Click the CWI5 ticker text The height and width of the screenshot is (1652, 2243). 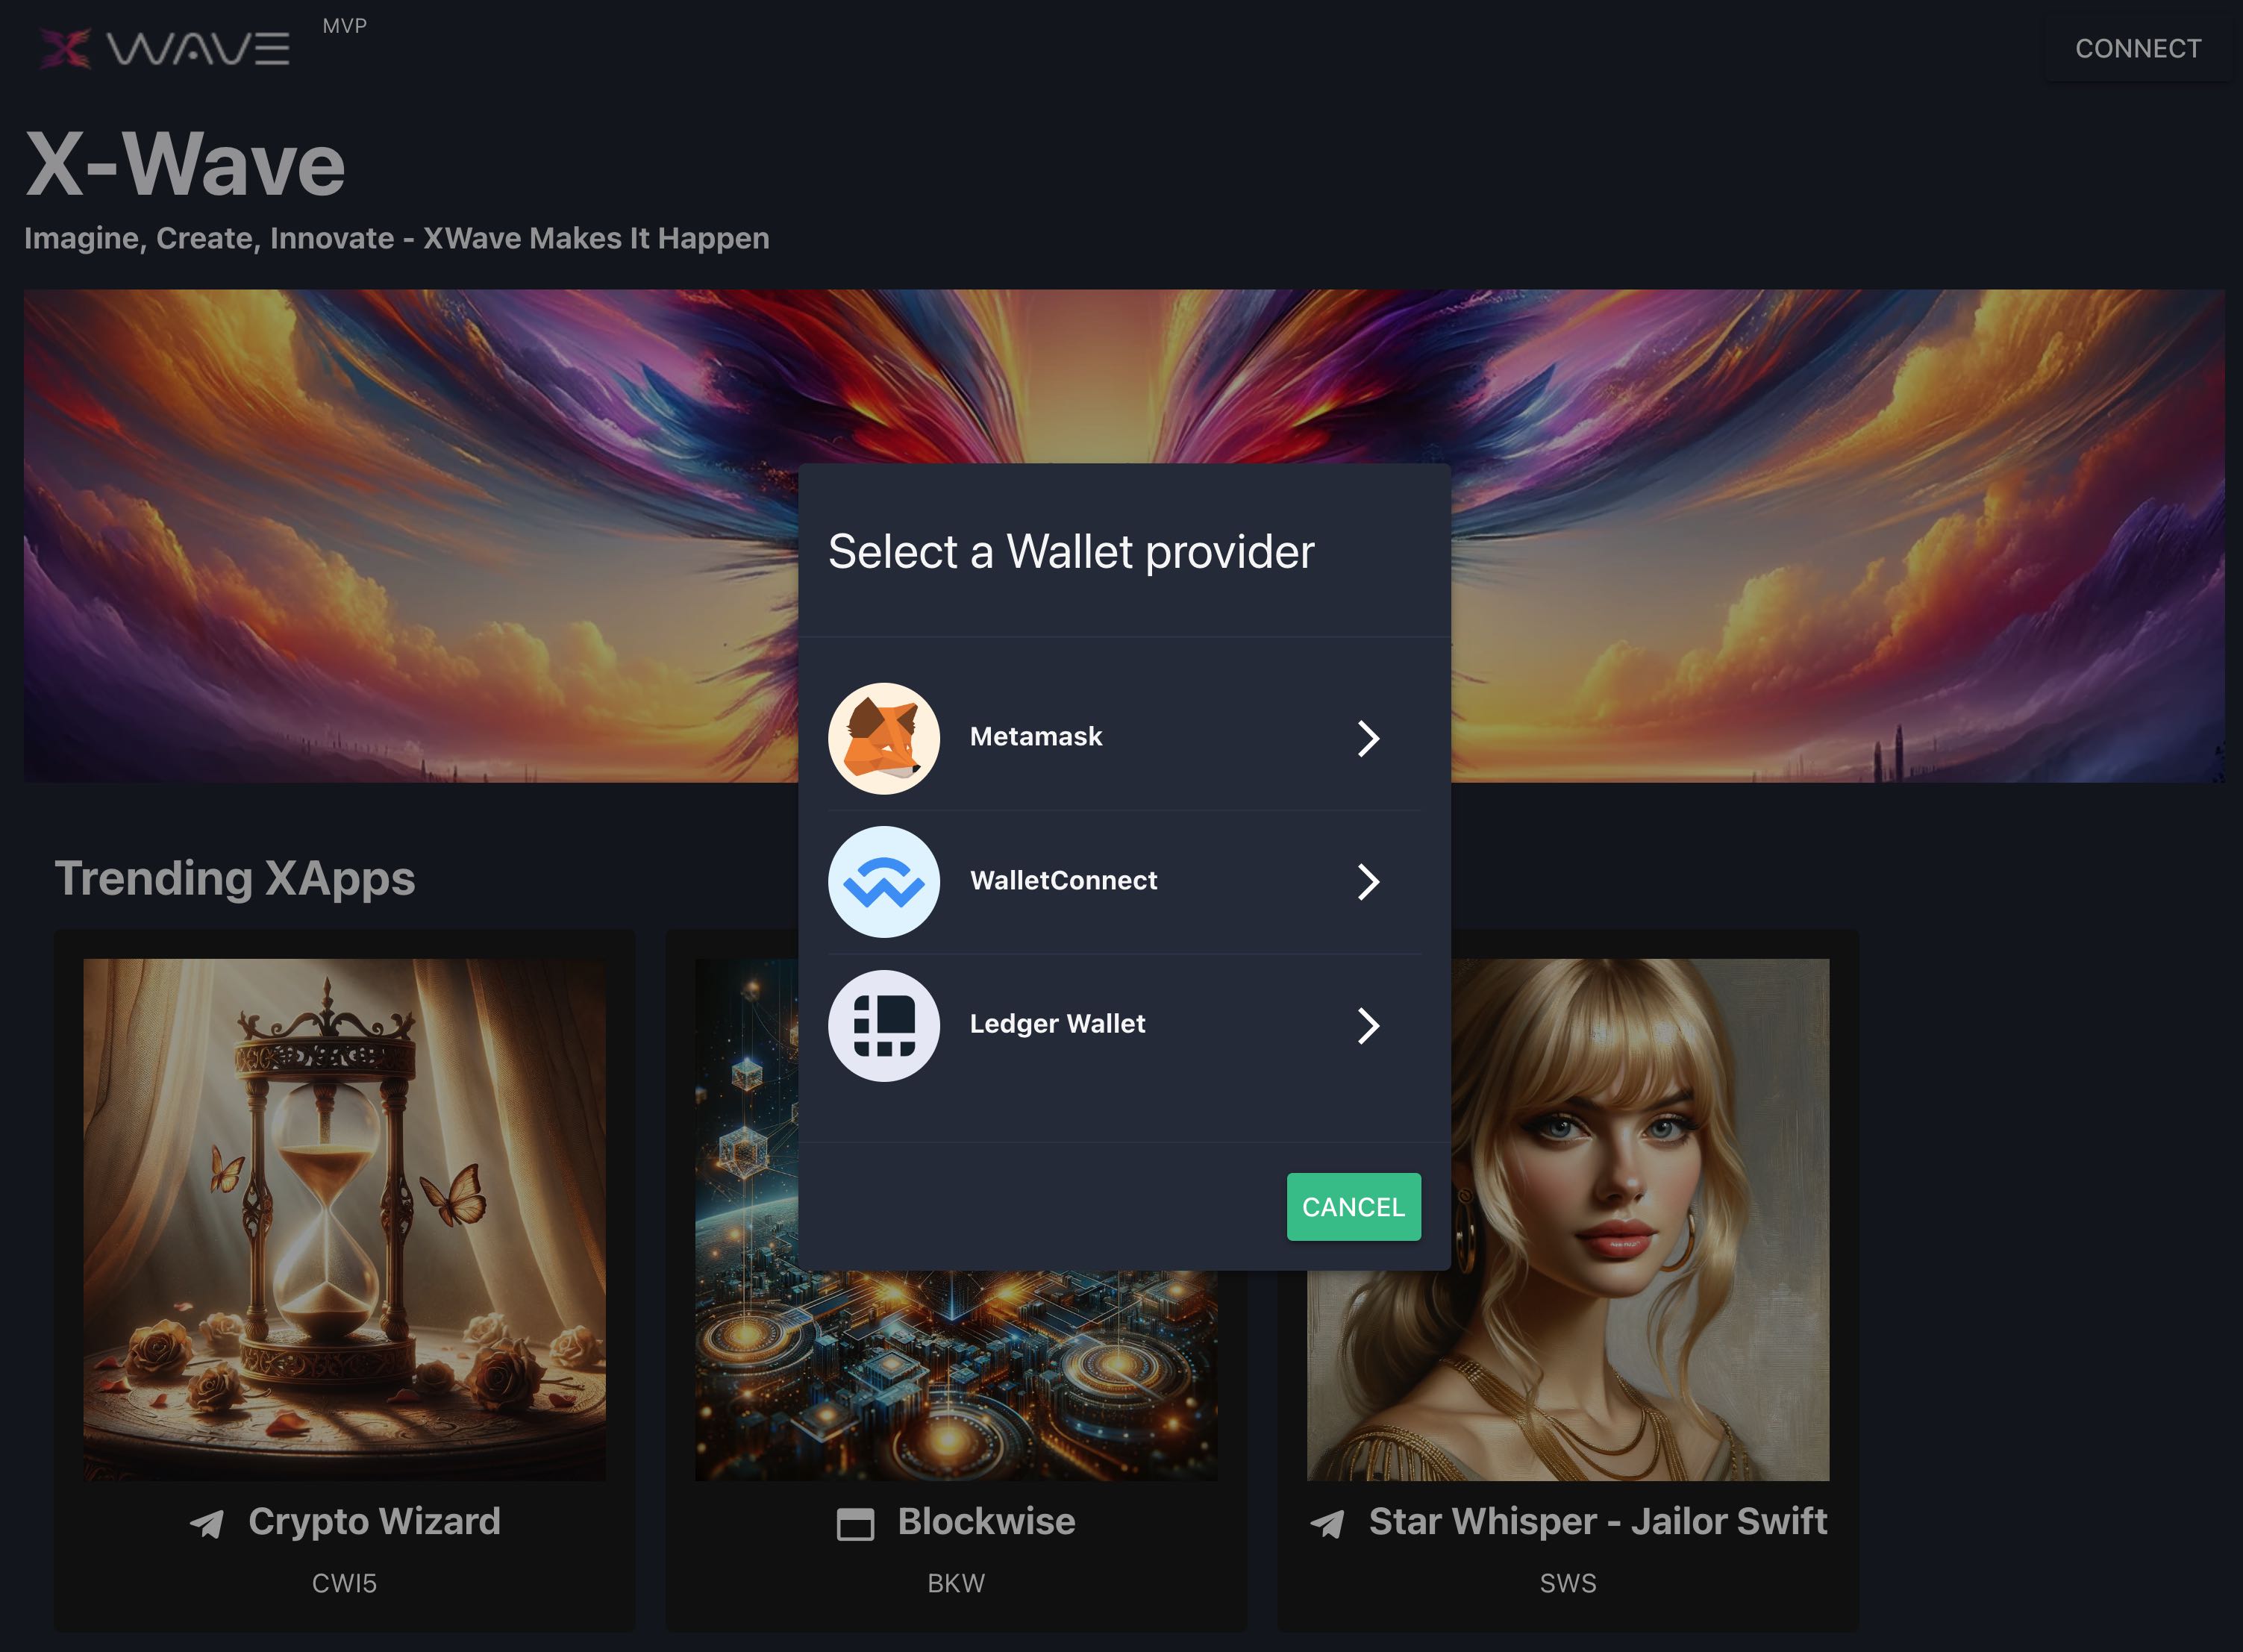pos(344,1583)
